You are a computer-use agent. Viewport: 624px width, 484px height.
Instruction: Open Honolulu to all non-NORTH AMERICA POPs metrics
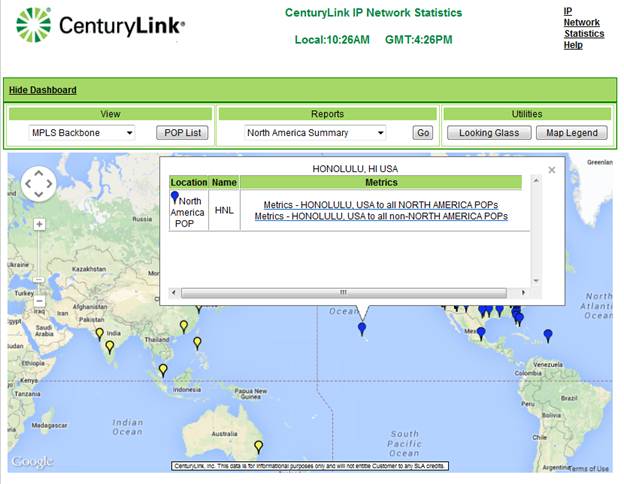(381, 216)
